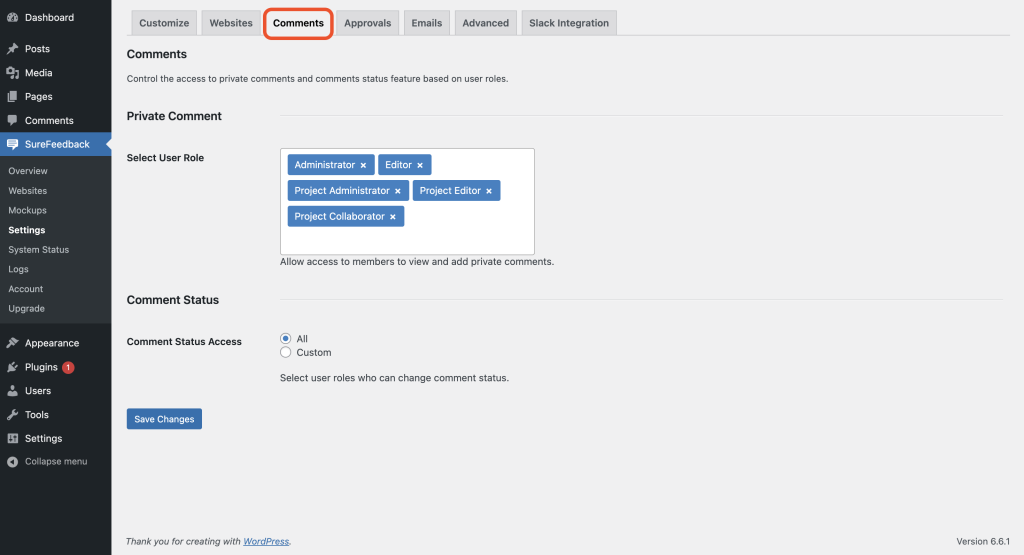Remove the Project Editor role tag

[x=488, y=191]
